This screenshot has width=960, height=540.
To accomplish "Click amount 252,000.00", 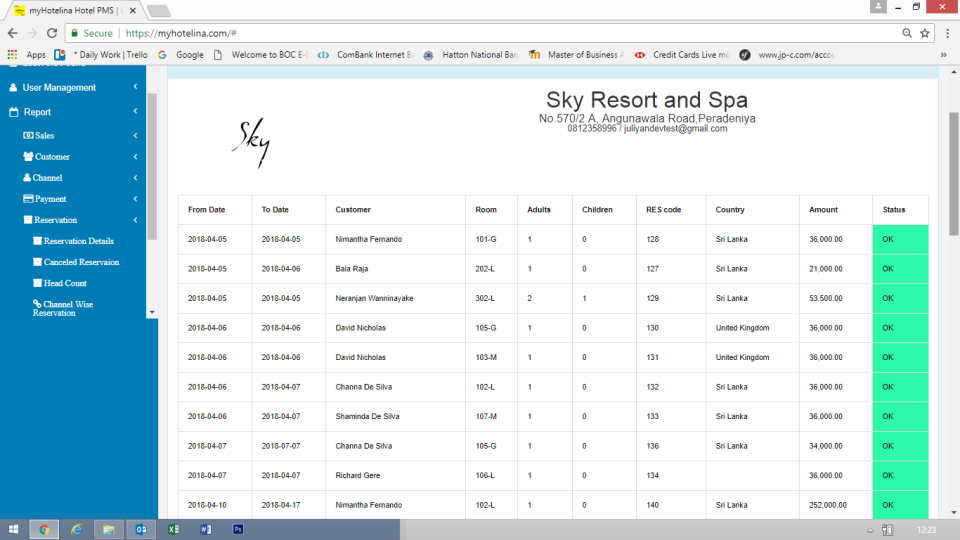I will click(828, 505).
